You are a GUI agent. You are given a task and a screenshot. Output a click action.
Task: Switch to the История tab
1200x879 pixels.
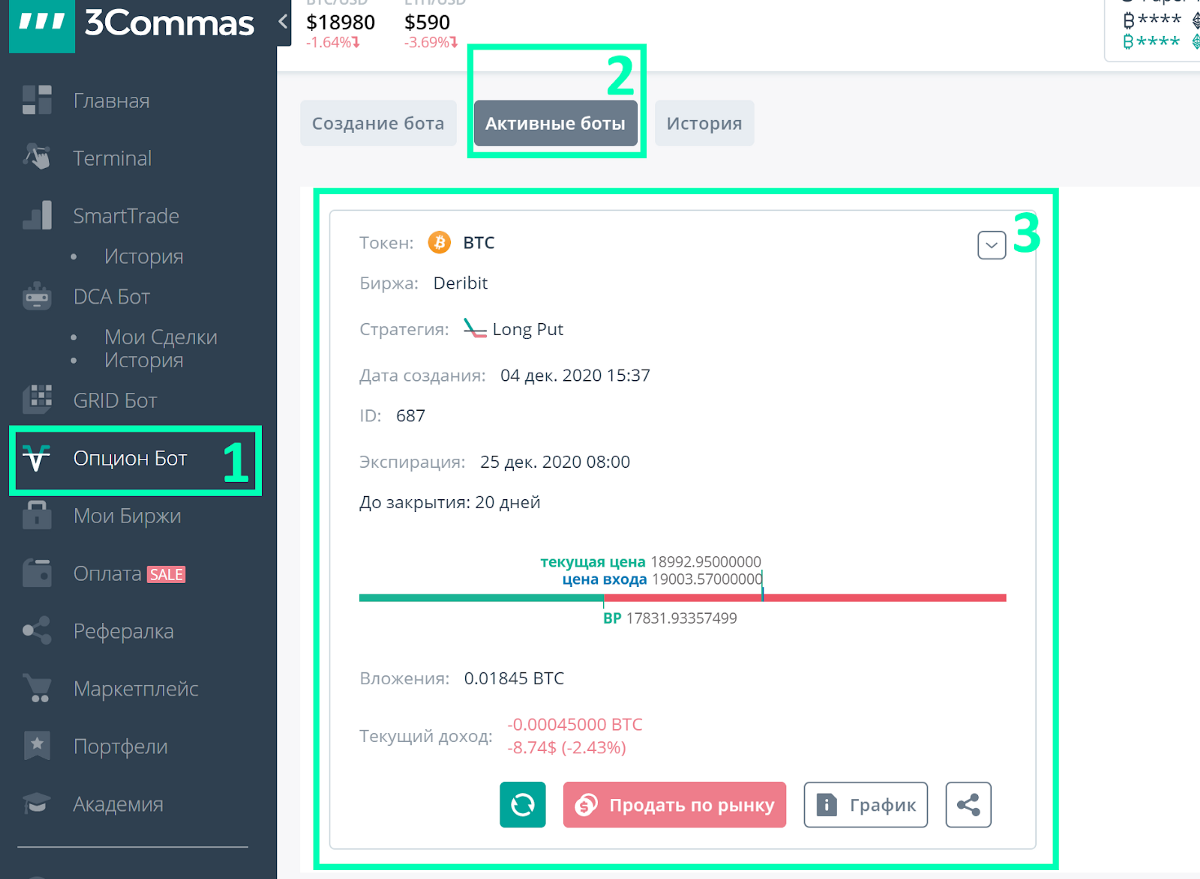pyautogui.click(x=704, y=124)
